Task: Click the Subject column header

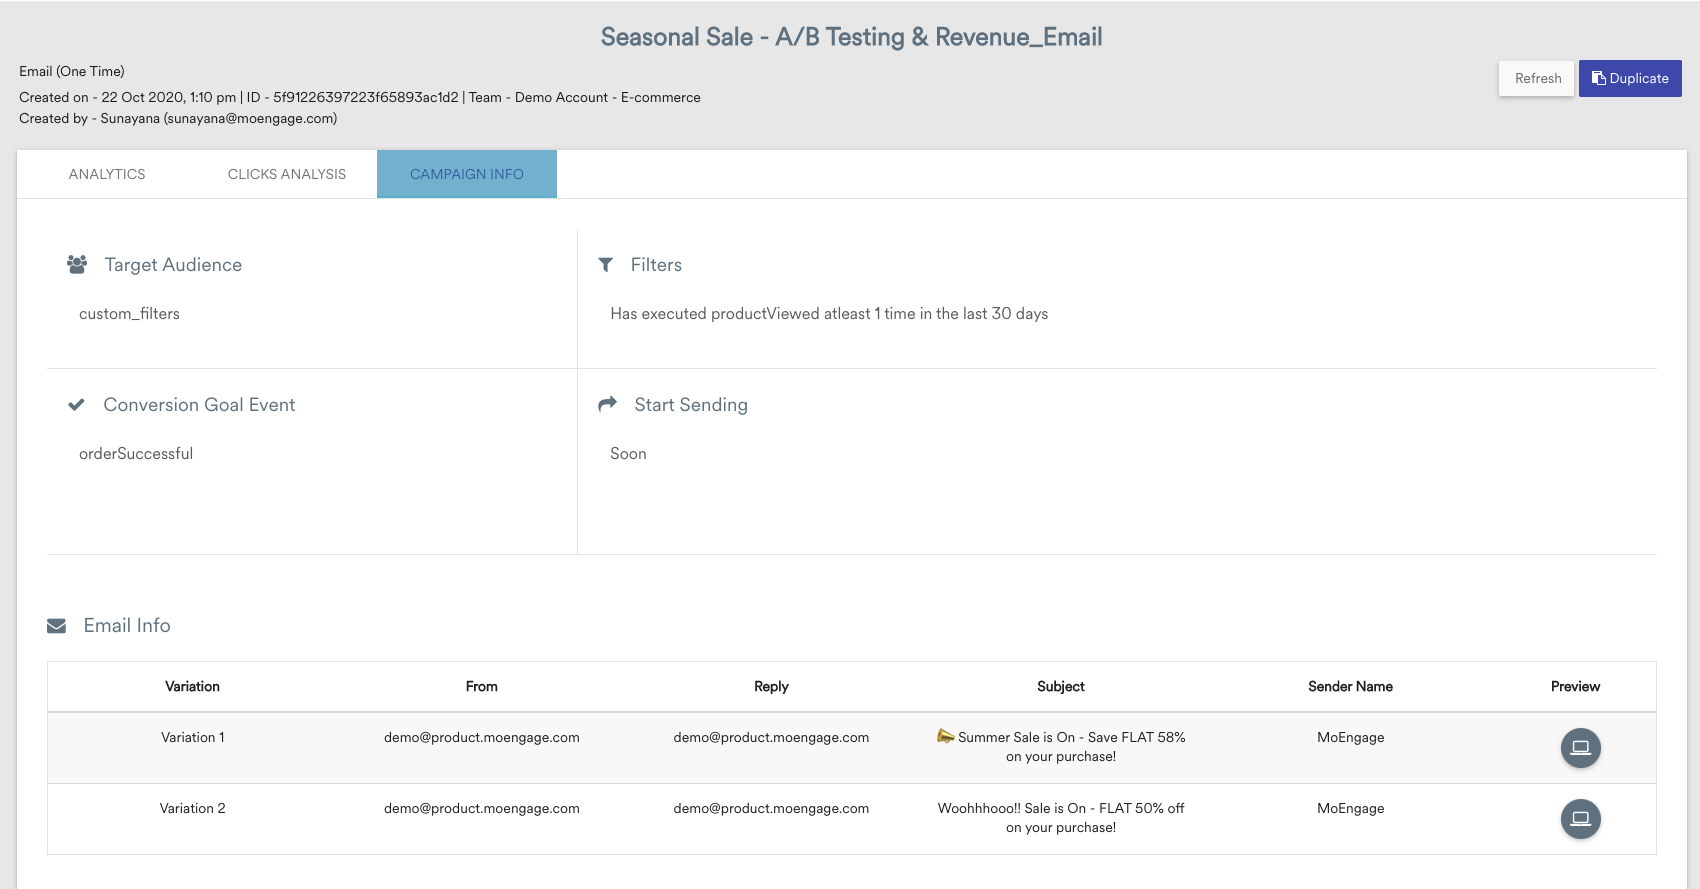Action: click(x=1060, y=686)
